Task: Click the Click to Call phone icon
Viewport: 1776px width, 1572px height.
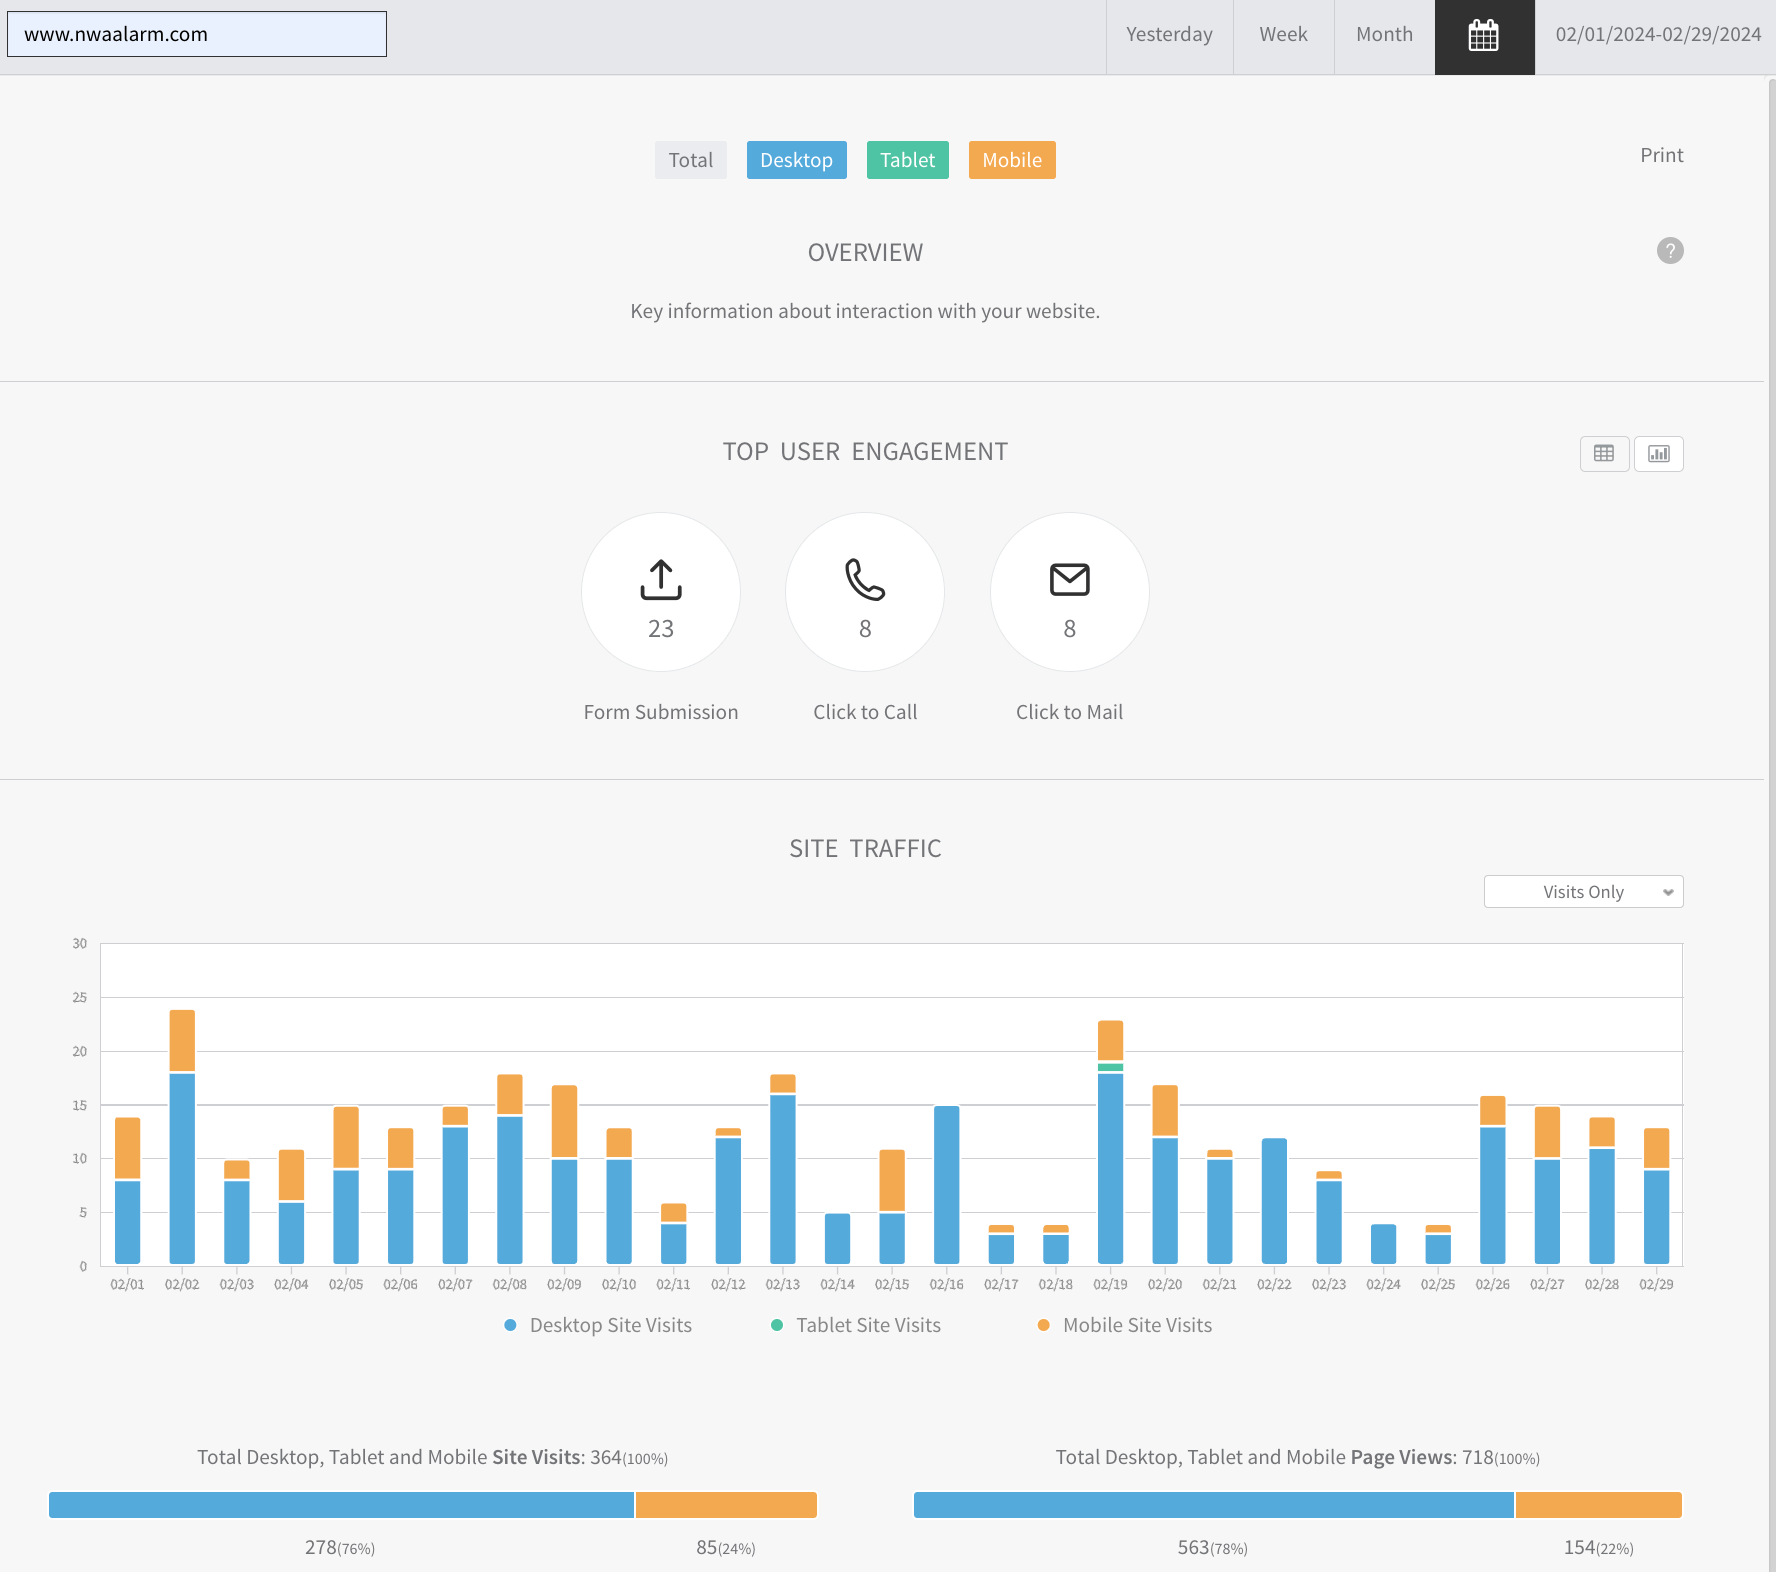Action: [x=865, y=580]
